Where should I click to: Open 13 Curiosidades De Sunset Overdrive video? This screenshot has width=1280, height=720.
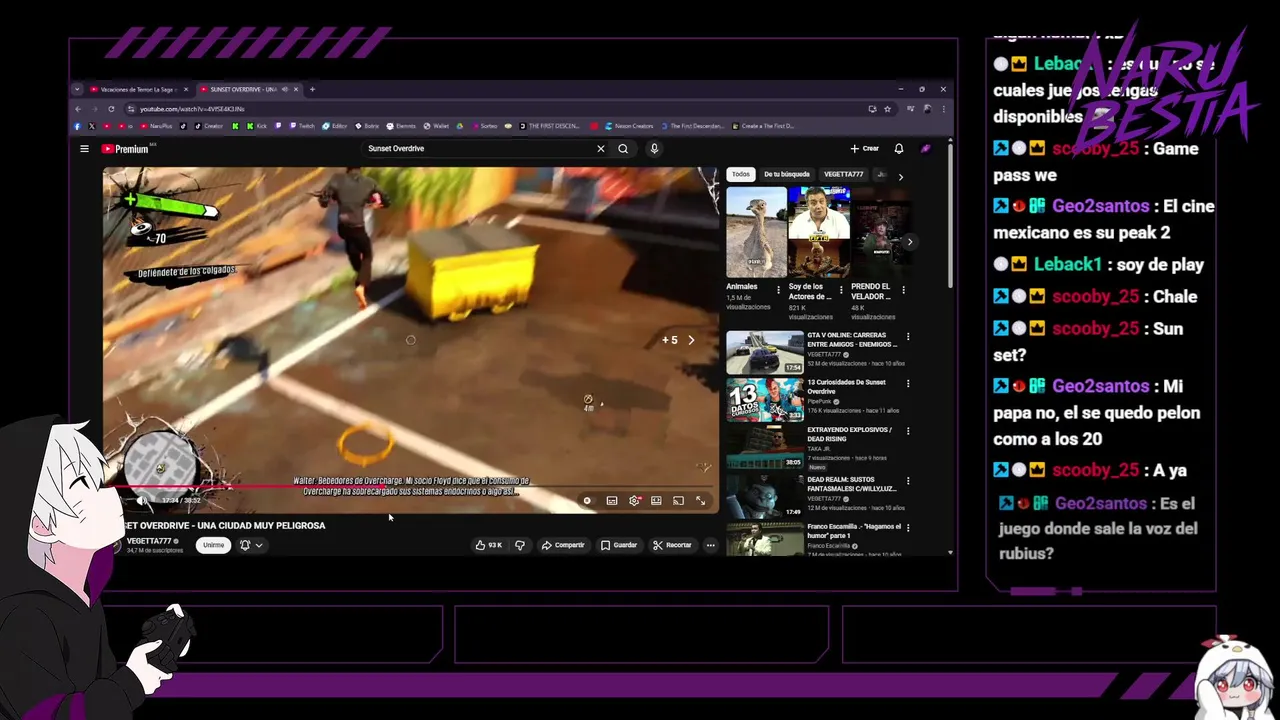765,400
